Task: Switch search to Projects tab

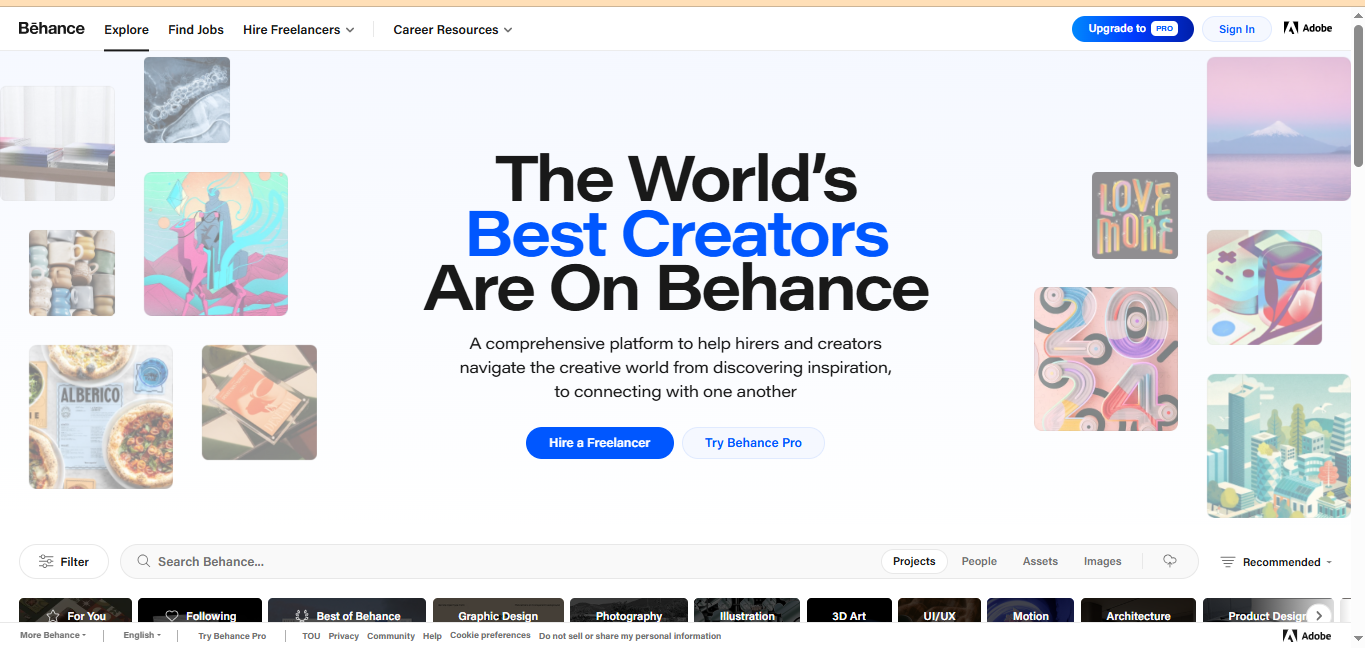Action: click(914, 562)
